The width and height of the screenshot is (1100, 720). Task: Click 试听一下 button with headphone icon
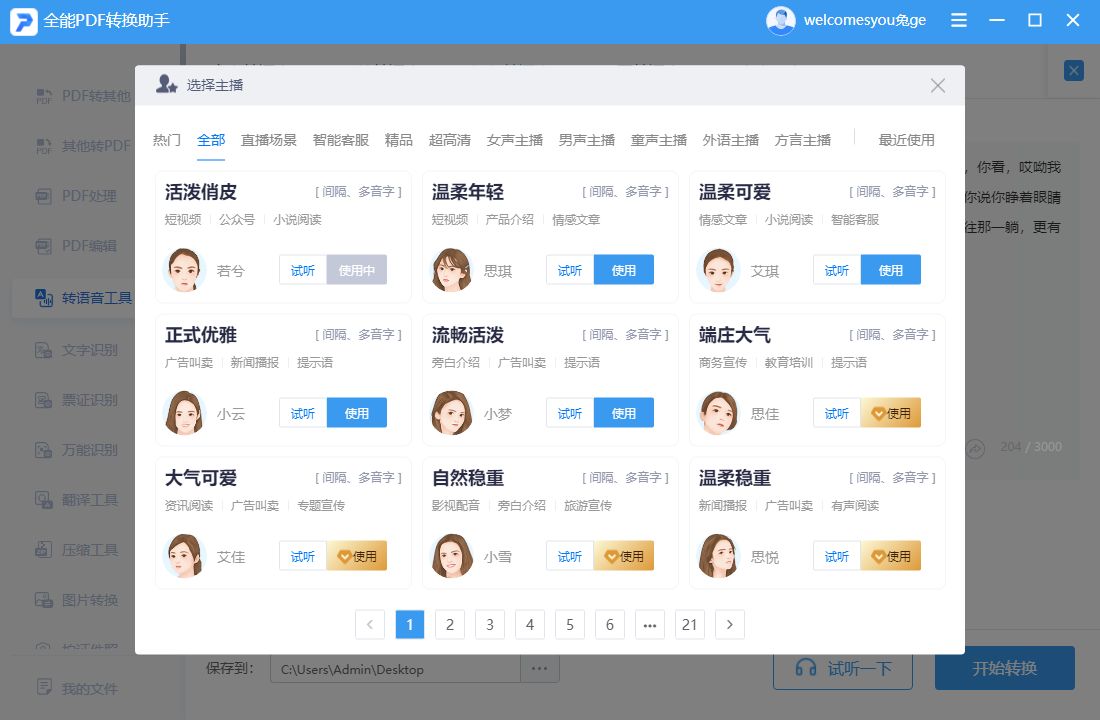843,668
